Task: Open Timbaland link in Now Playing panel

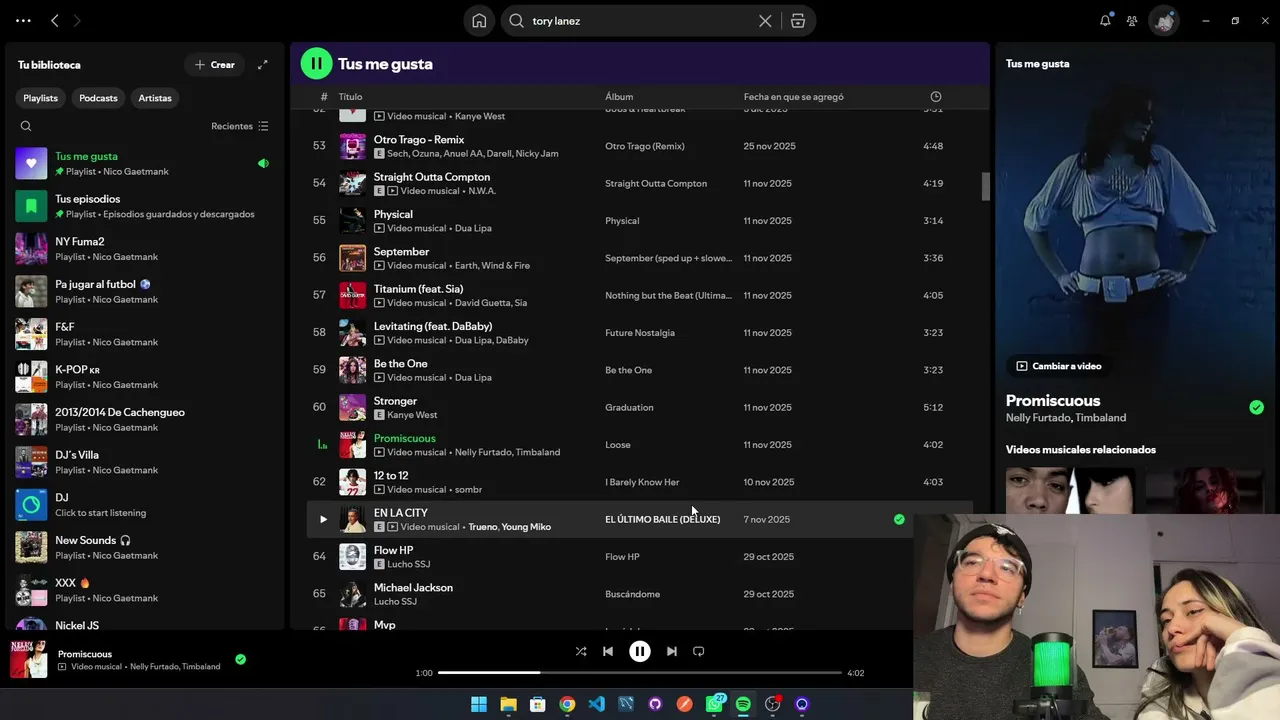Action: 1100,418
